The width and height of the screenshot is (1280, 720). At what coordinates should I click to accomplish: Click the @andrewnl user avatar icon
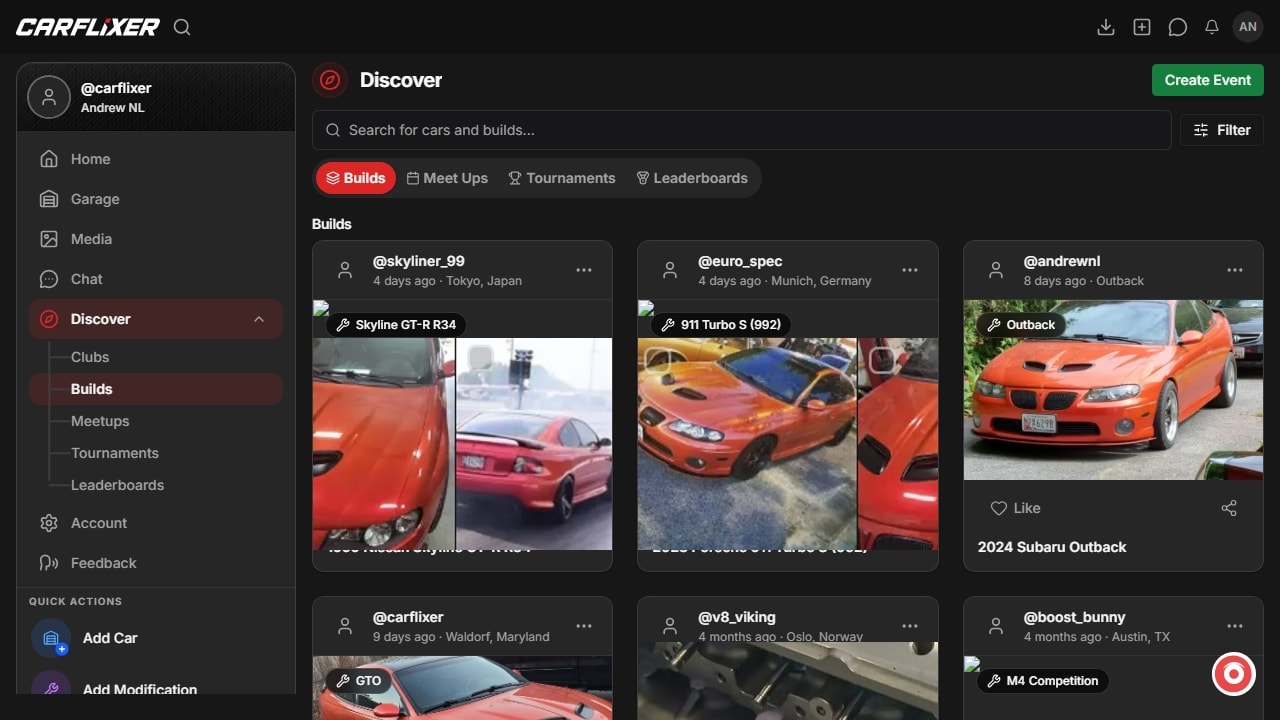[996, 270]
